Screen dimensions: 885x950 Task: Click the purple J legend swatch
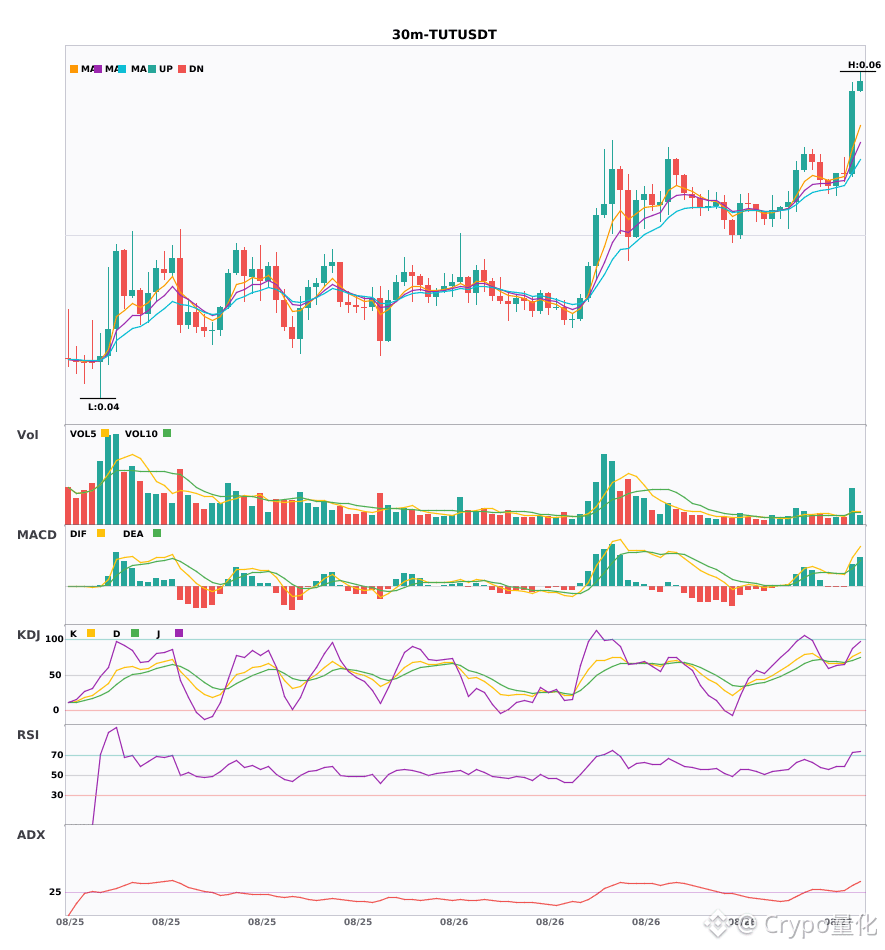pyautogui.click(x=179, y=633)
